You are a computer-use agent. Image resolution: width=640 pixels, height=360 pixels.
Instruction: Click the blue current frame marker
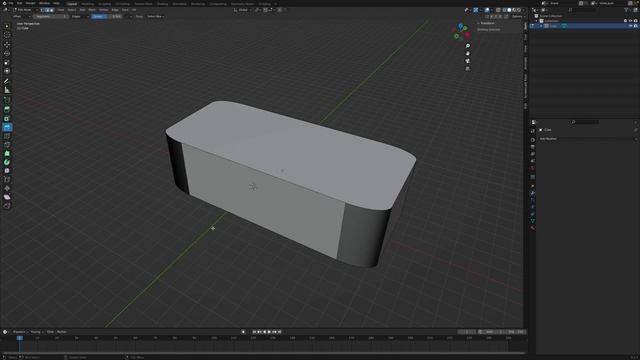pos(19,338)
